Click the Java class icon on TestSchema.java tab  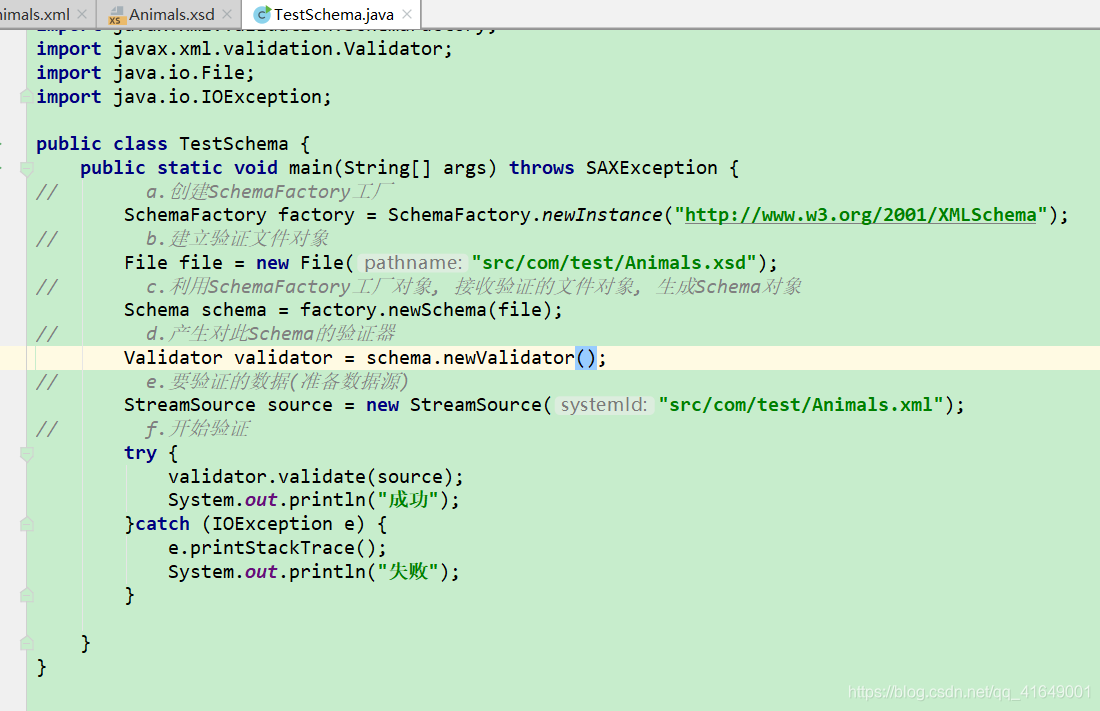262,14
